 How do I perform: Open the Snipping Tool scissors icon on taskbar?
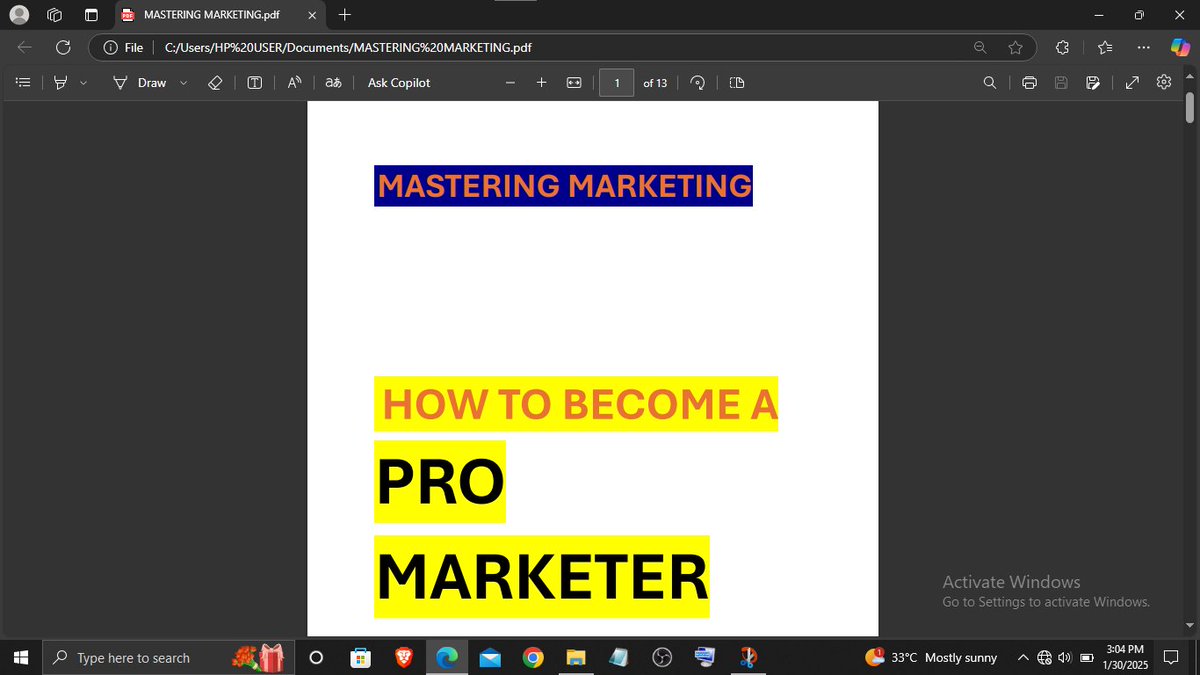[x=749, y=657]
